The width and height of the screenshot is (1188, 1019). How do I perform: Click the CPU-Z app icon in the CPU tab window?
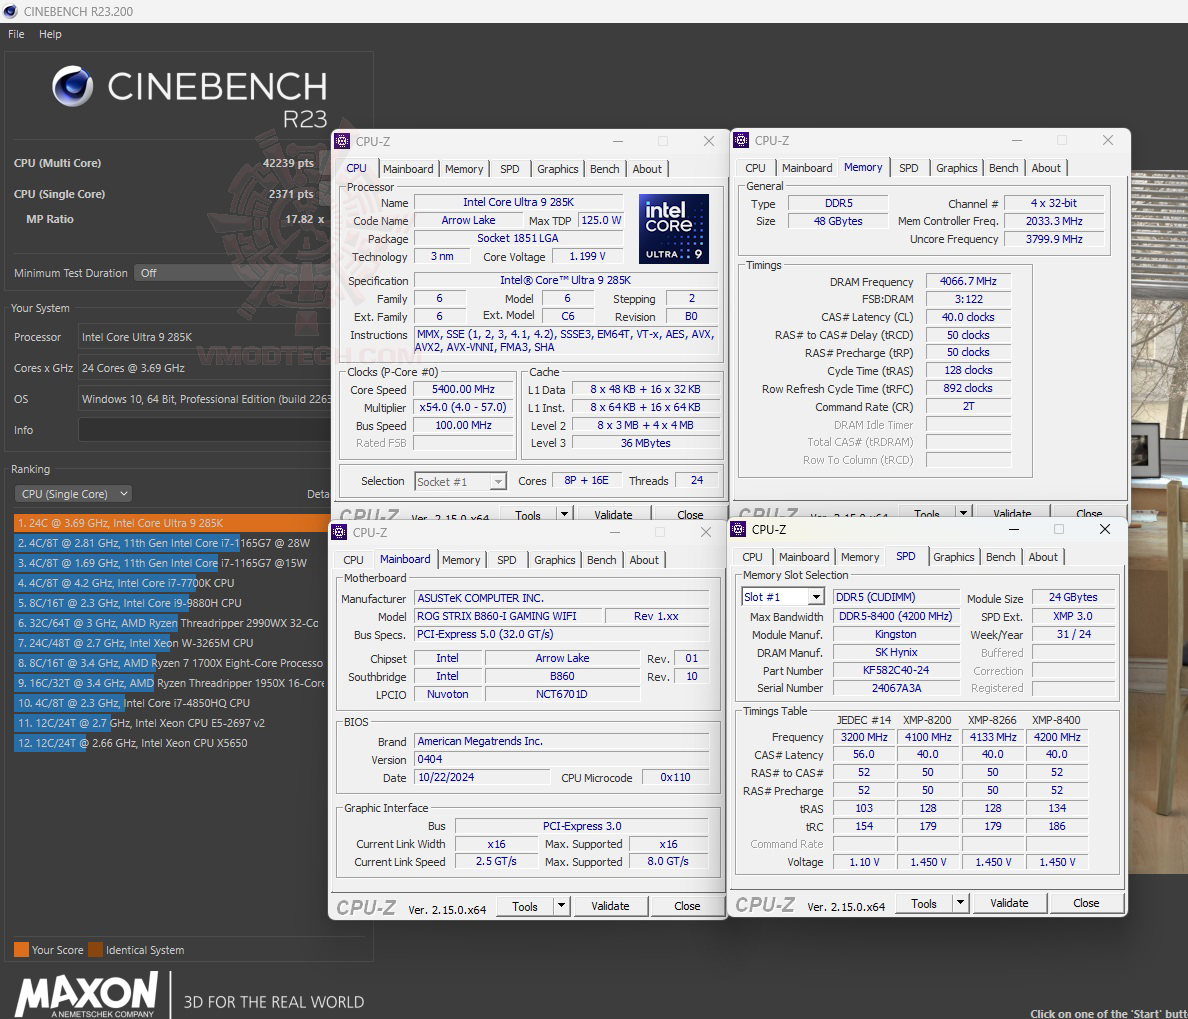(x=342, y=141)
